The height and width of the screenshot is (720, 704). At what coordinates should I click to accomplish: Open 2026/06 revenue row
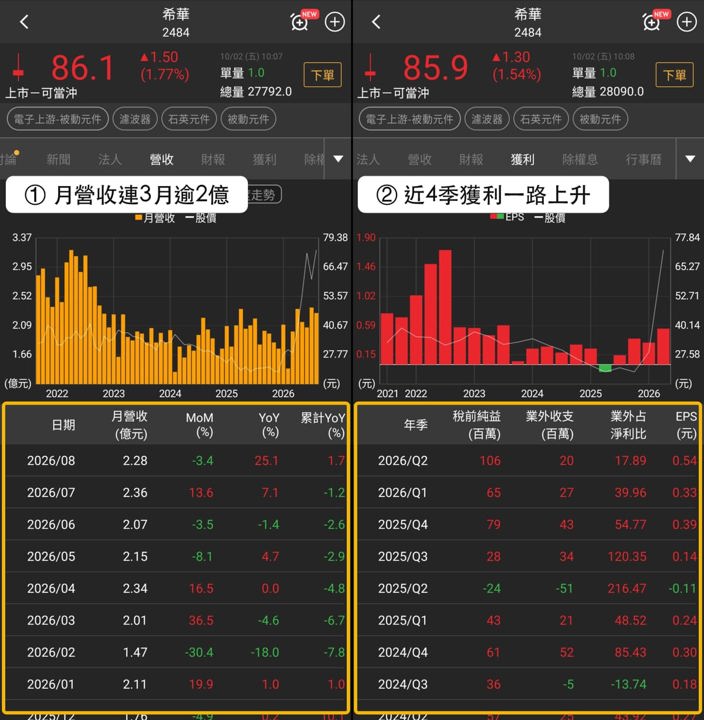[x=176, y=524]
